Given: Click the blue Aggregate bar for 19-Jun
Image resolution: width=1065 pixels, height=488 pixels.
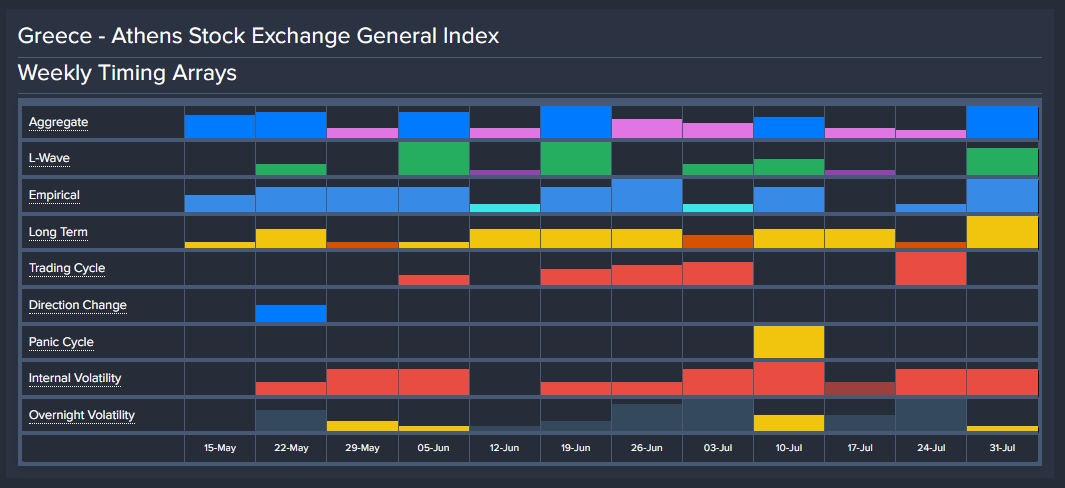Looking at the screenshot, I should (x=576, y=122).
